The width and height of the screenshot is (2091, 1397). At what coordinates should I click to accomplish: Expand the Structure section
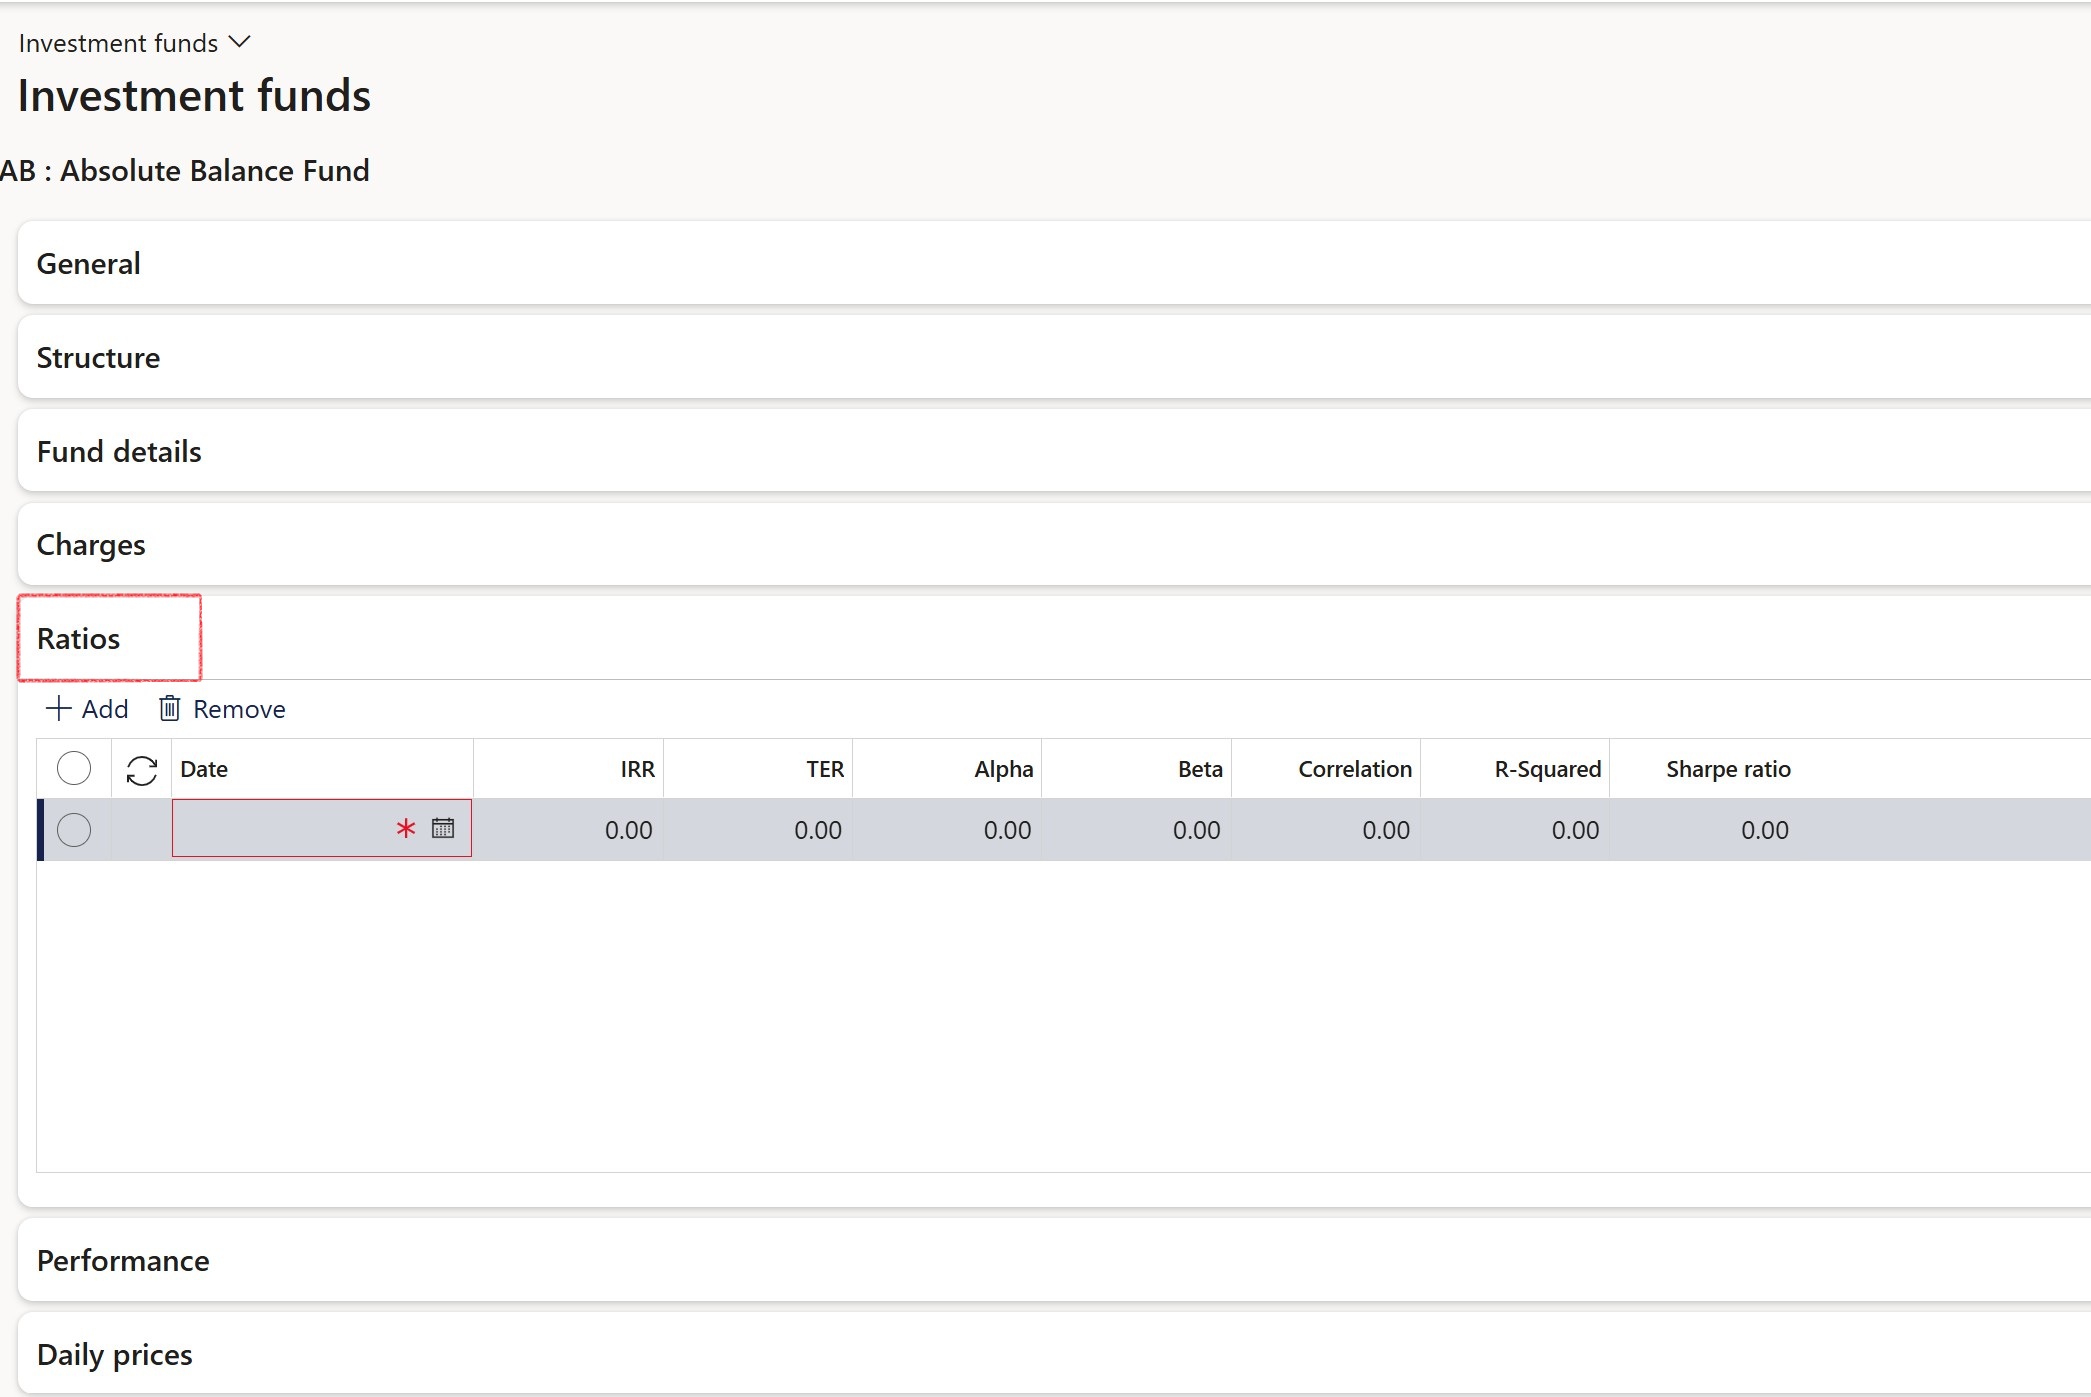tap(1054, 357)
